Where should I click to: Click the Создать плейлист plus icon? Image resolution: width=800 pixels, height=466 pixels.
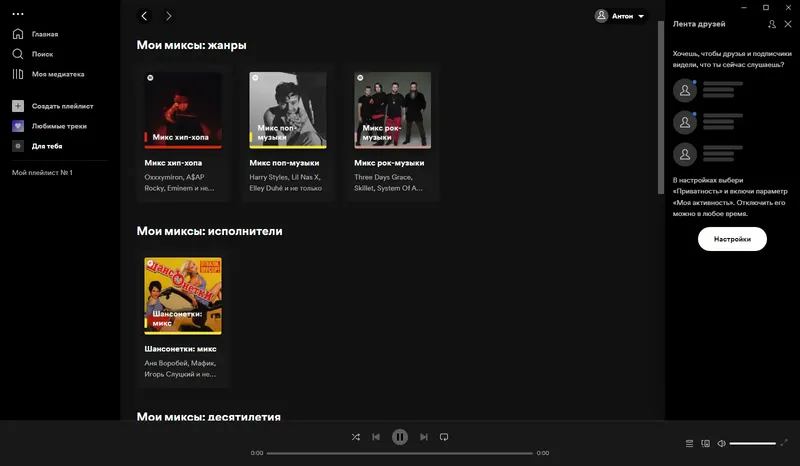[x=18, y=106]
